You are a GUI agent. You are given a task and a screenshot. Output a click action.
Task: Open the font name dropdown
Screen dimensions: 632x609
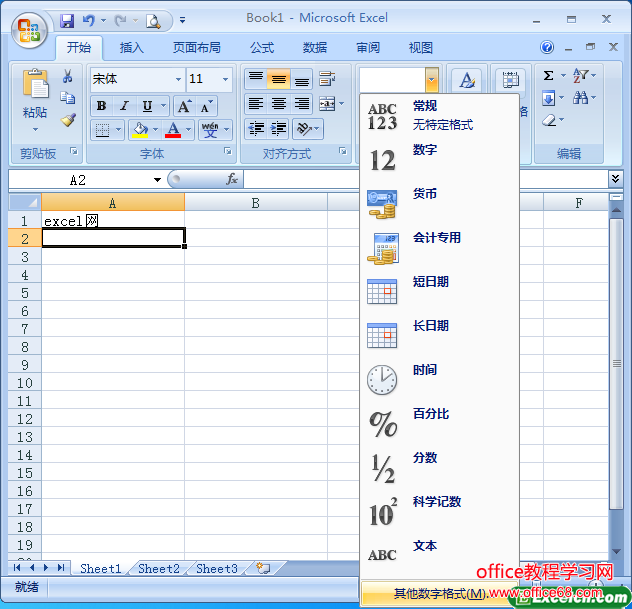point(178,79)
